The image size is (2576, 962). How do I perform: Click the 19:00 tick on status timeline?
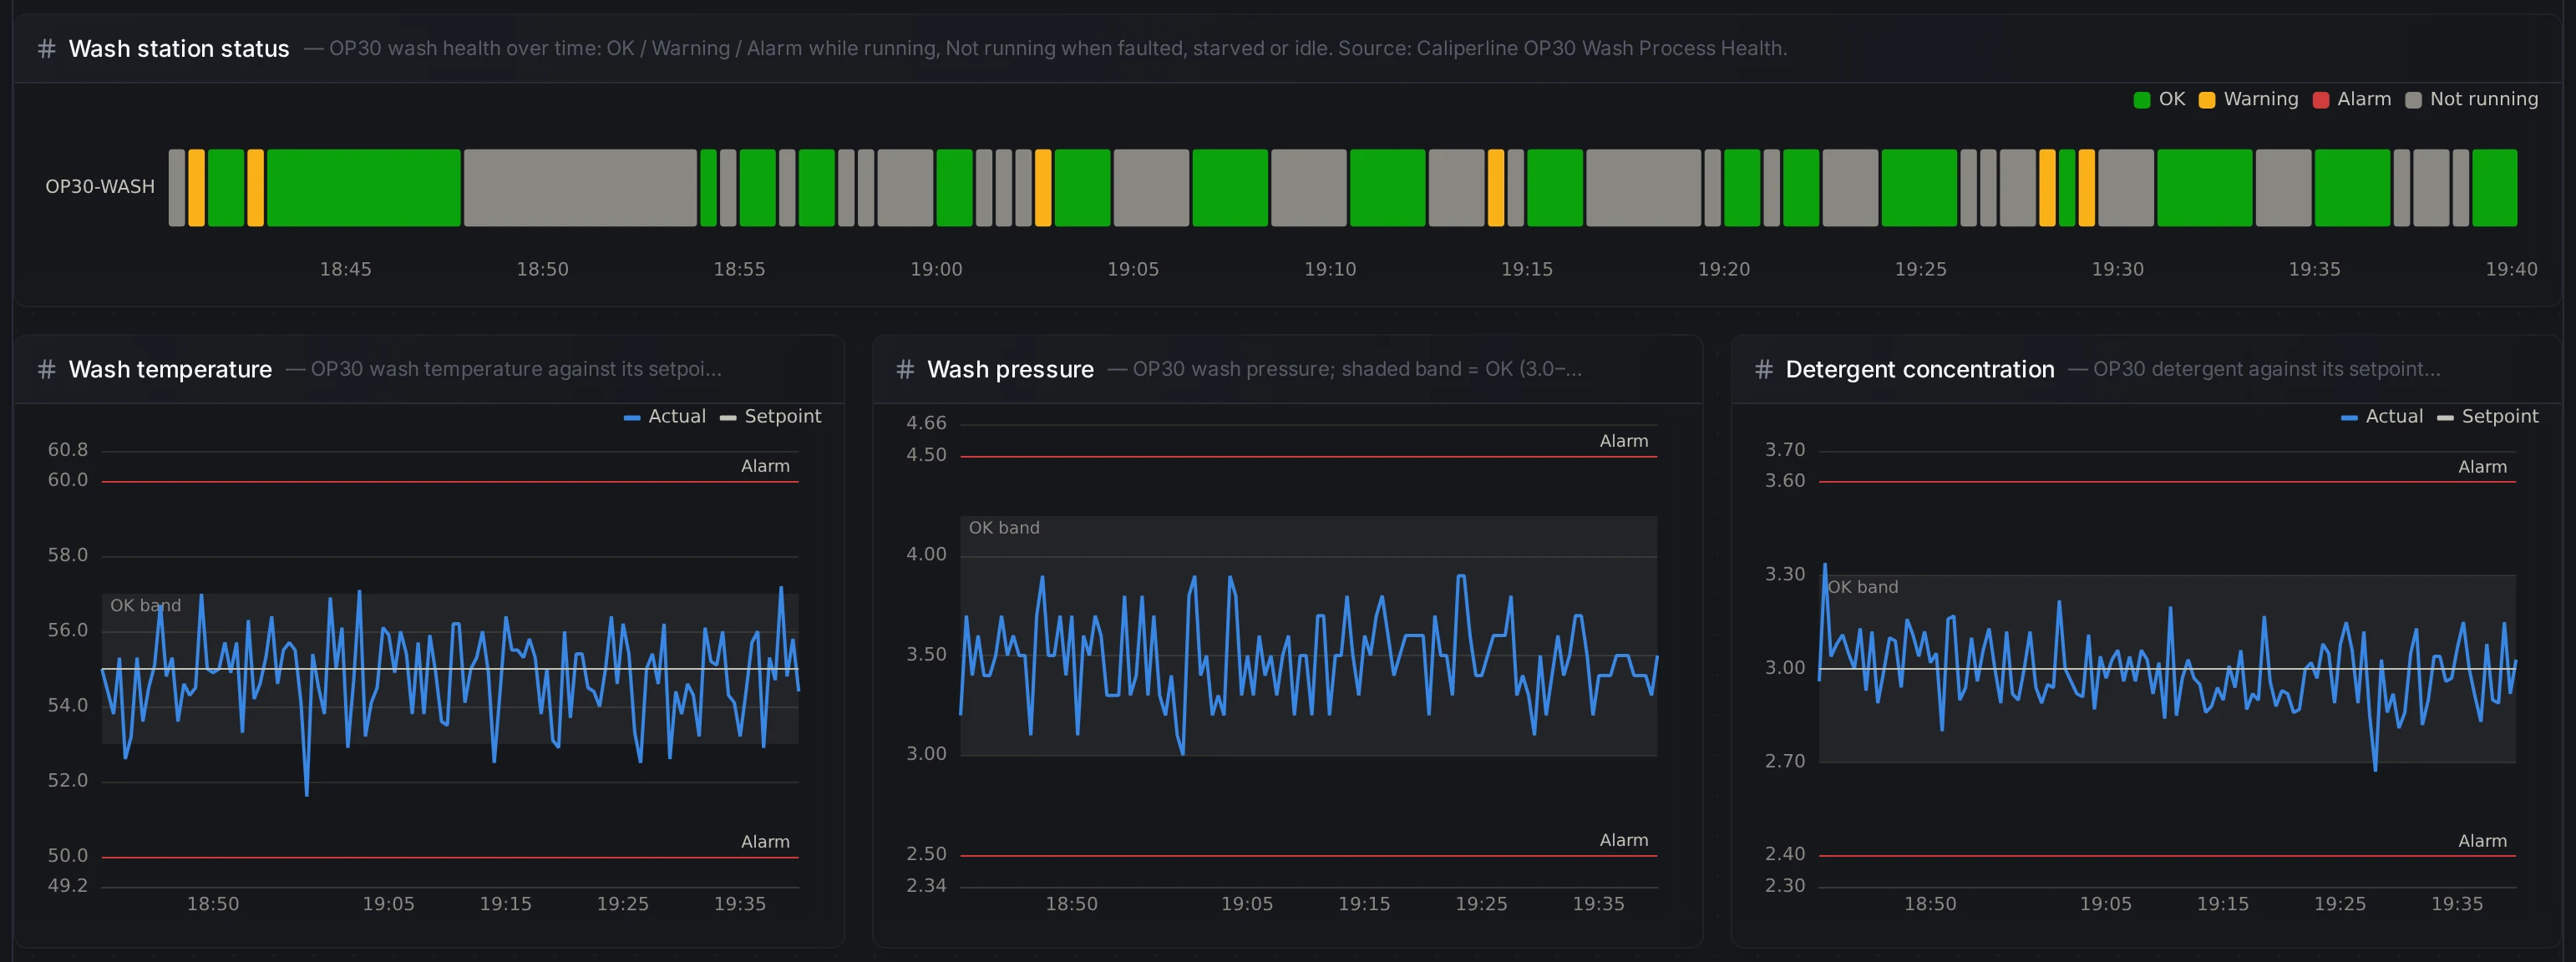[936, 269]
